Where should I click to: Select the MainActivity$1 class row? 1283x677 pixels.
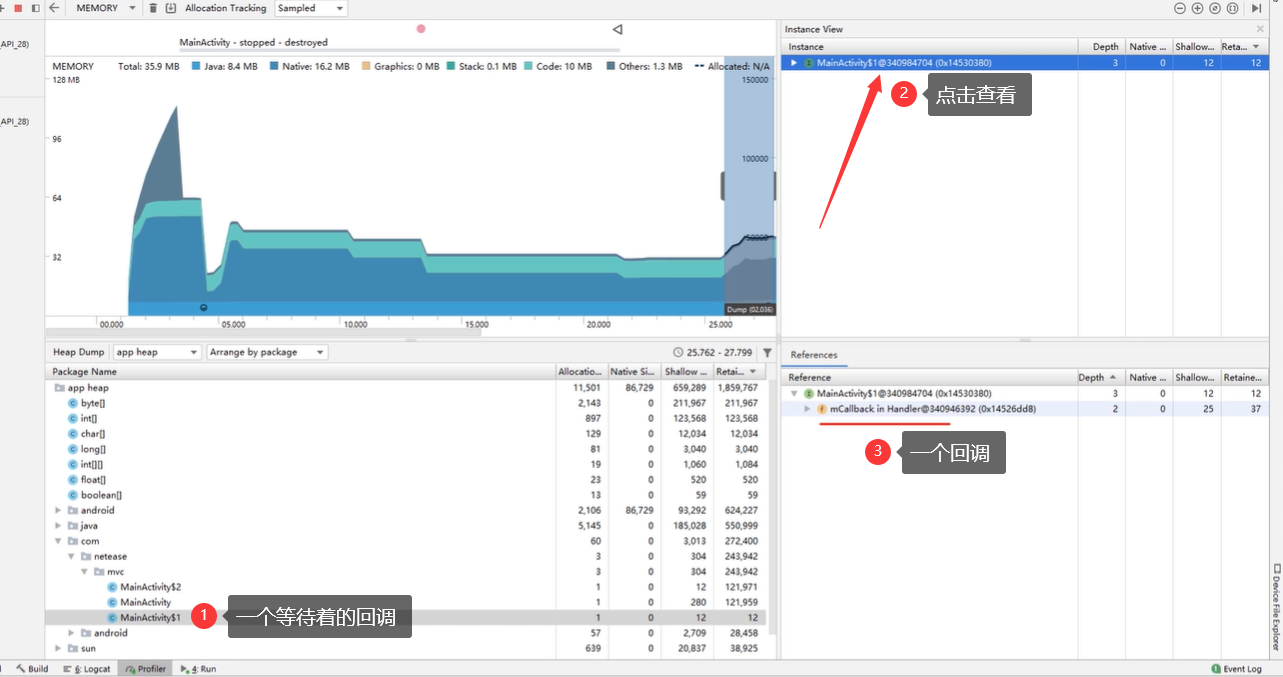[406, 618]
